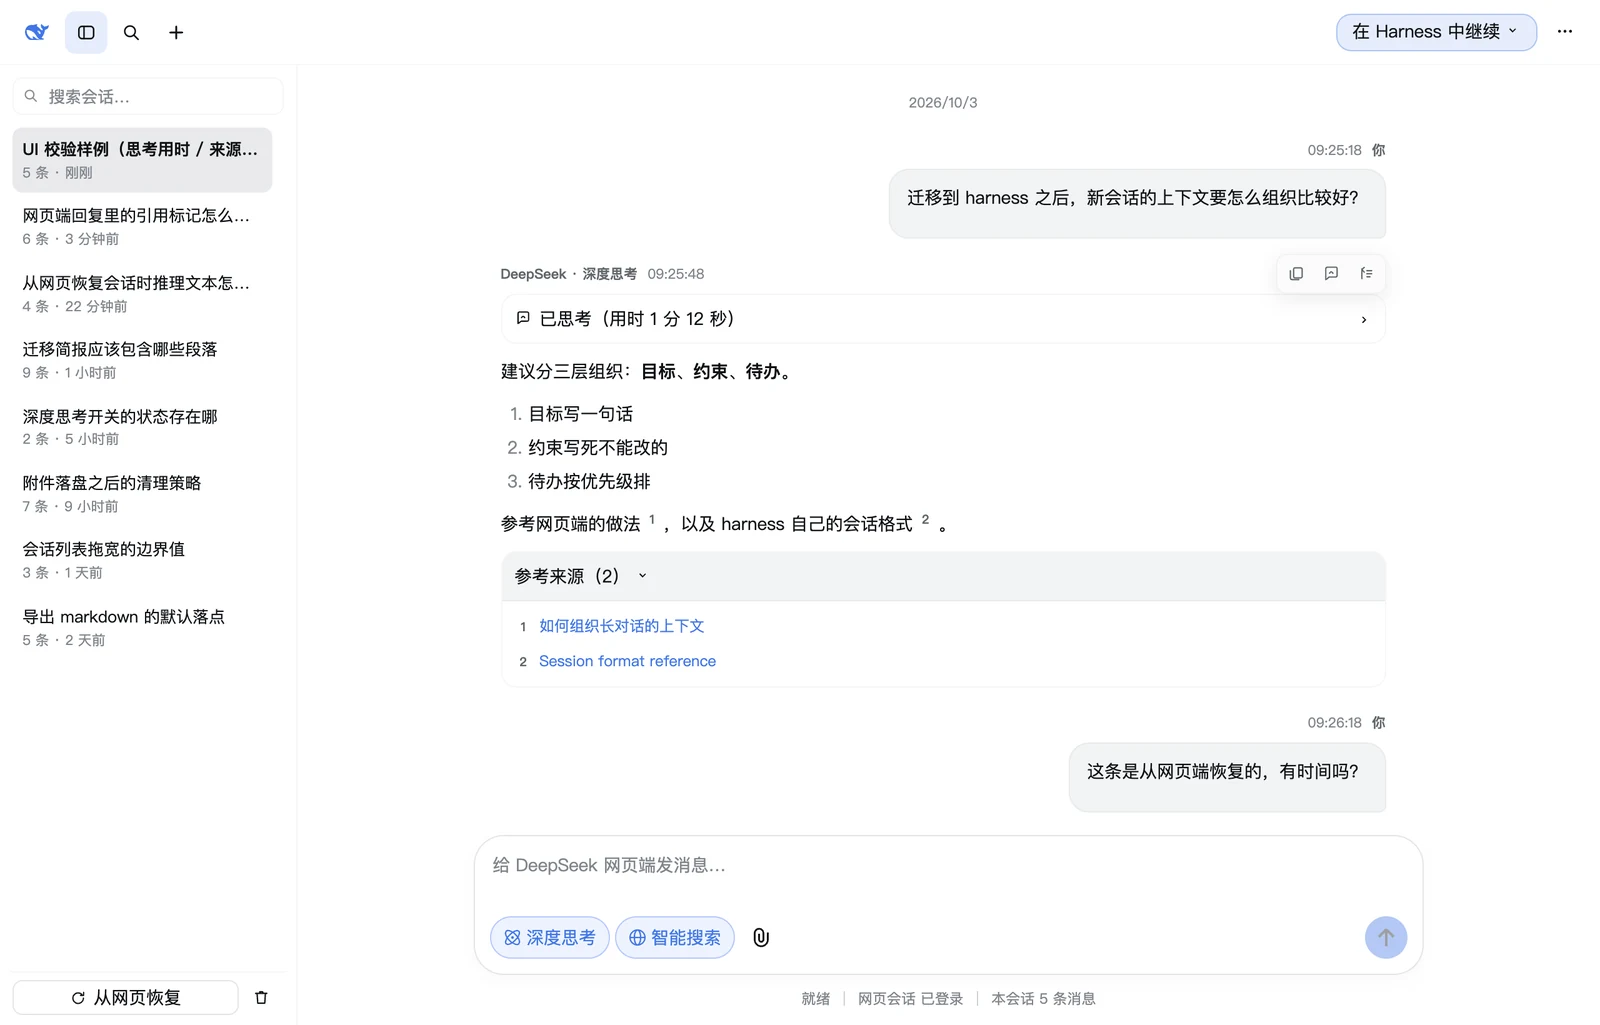The image size is (1600, 1025).
Task: Click the list item 待办按优先级排
Action: 589,482
